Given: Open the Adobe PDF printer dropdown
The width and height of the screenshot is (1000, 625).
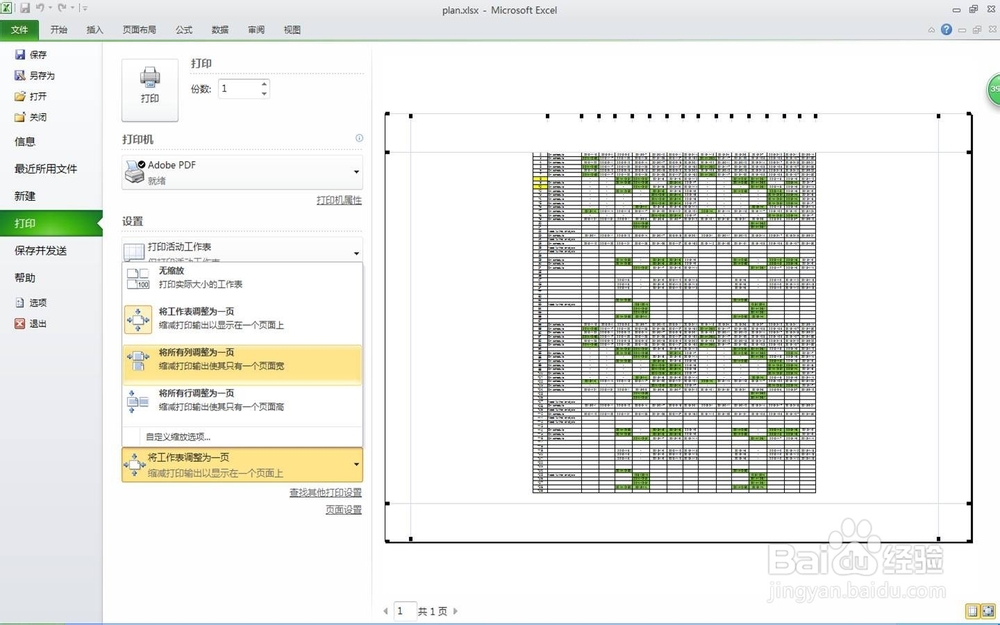Looking at the screenshot, I should pos(357,170).
